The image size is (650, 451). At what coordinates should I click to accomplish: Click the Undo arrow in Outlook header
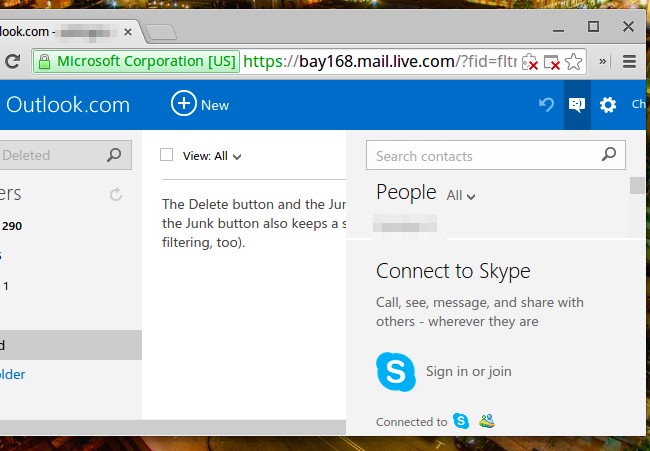tap(546, 104)
